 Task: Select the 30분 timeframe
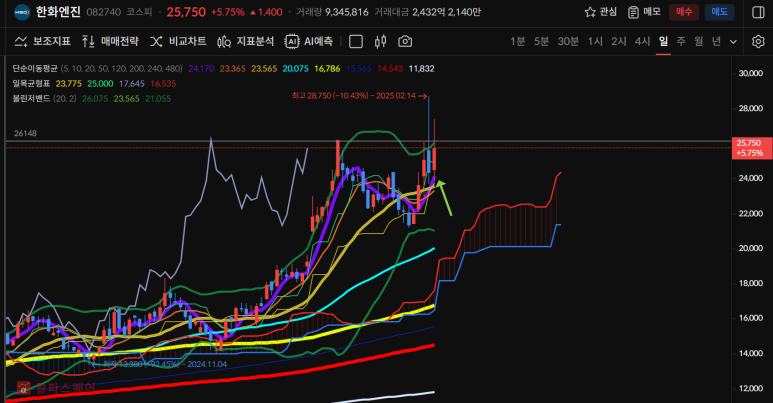[x=568, y=41]
